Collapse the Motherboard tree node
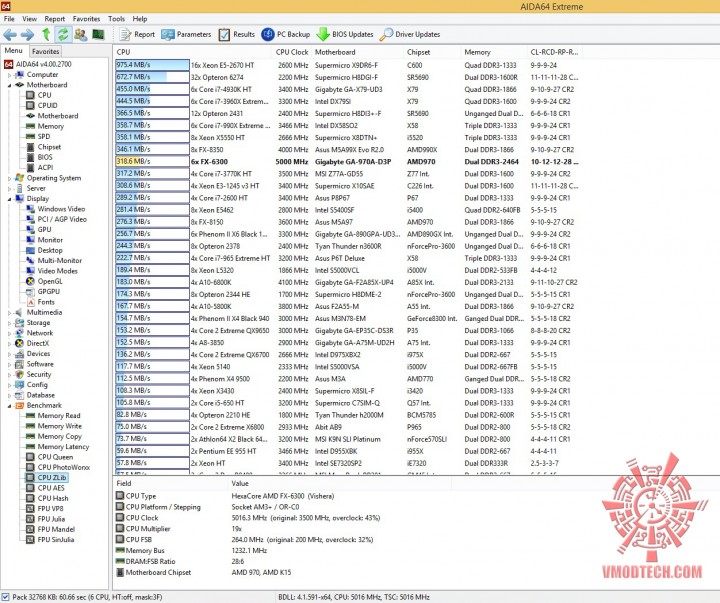Image resolution: width=720 pixels, height=603 pixels. pos(9,85)
